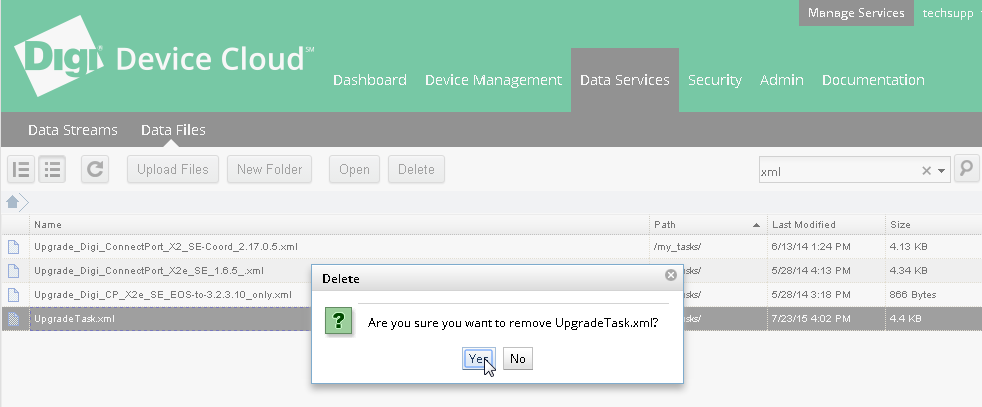Switch to the flat list view

pos(52,169)
